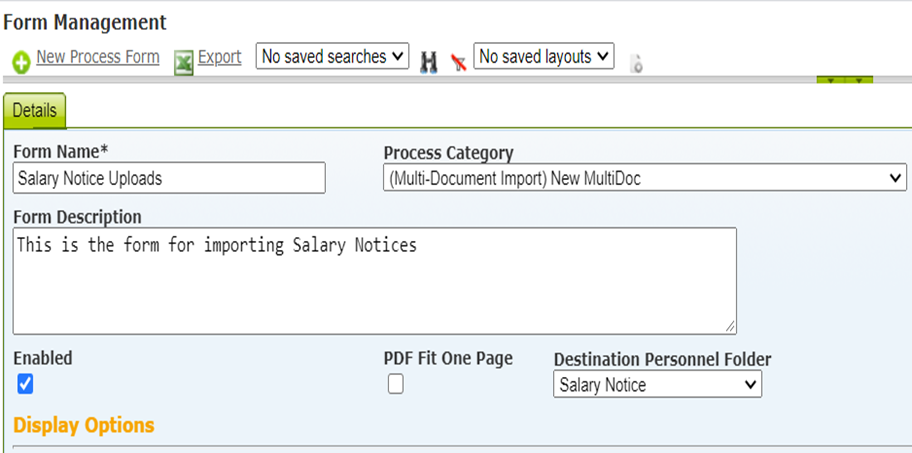Screen dimensions: 912x453
Task: Open the New Process Form link
Action: [x=98, y=57]
